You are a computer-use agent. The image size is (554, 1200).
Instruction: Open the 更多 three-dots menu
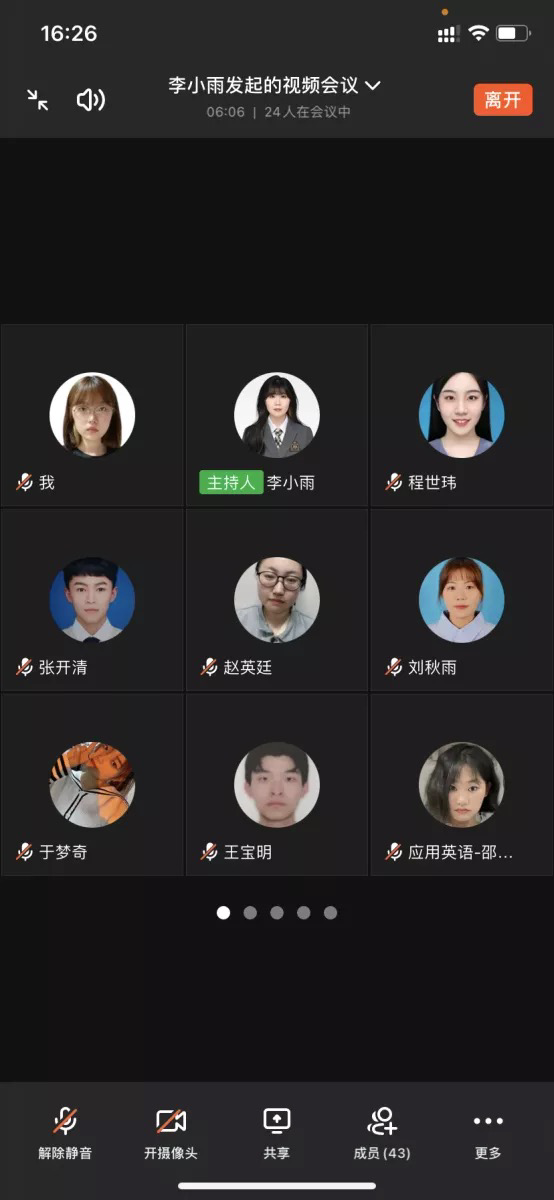coord(488,1133)
